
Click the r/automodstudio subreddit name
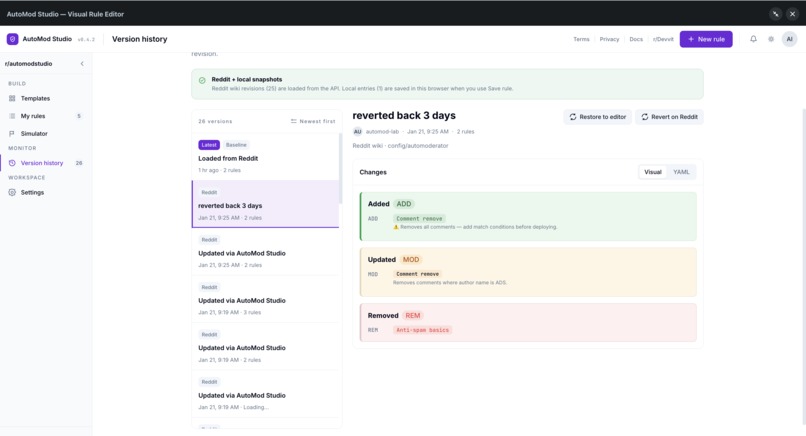point(29,64)
